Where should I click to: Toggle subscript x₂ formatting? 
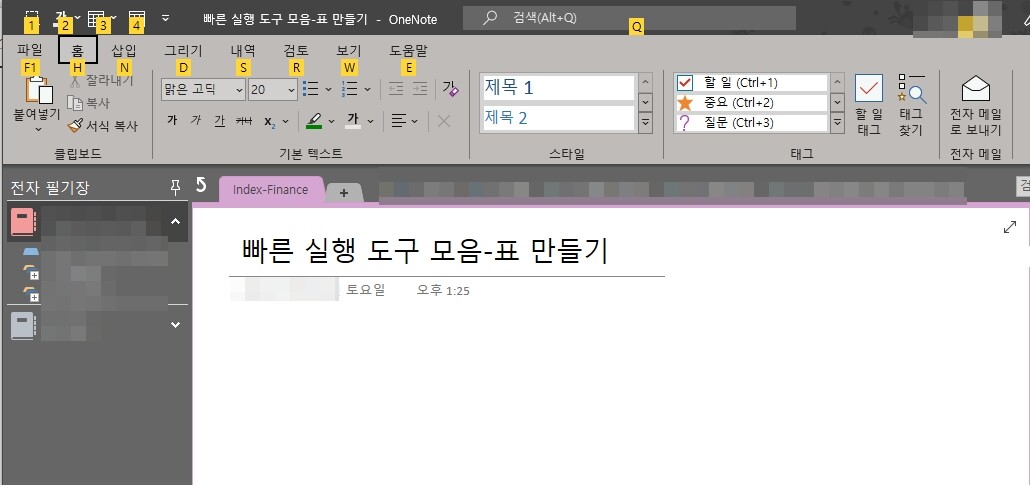tap(269, 121)
